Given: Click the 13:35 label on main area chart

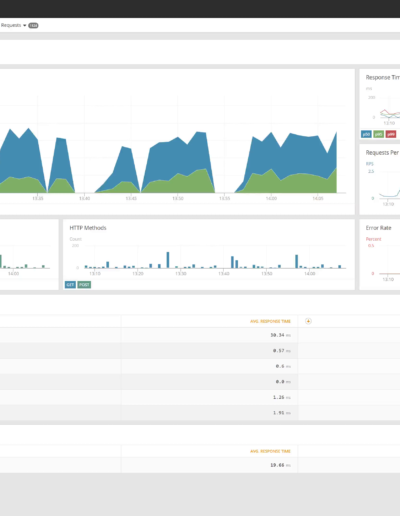Looking at the screenshot, I should coord(38,198).
